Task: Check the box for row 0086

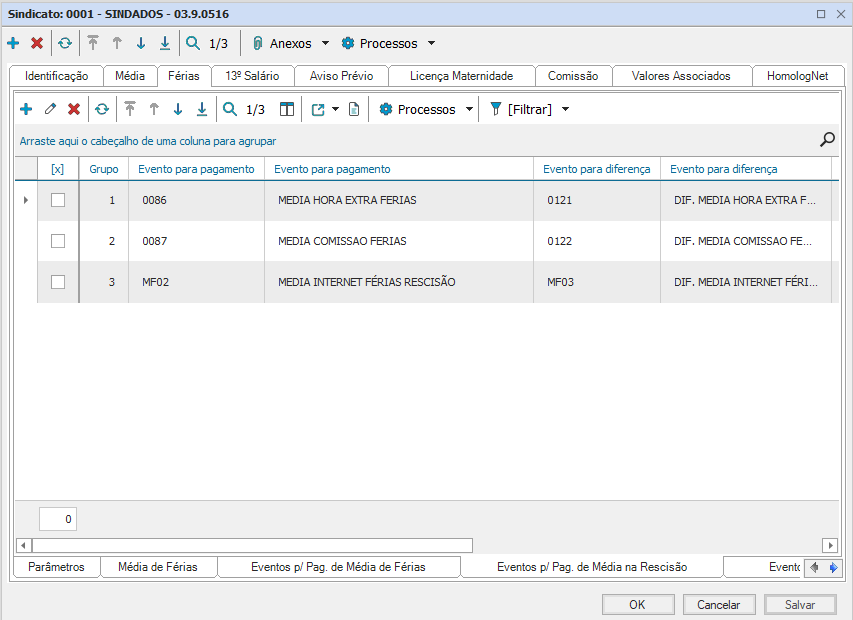Action: coord(58,200)
